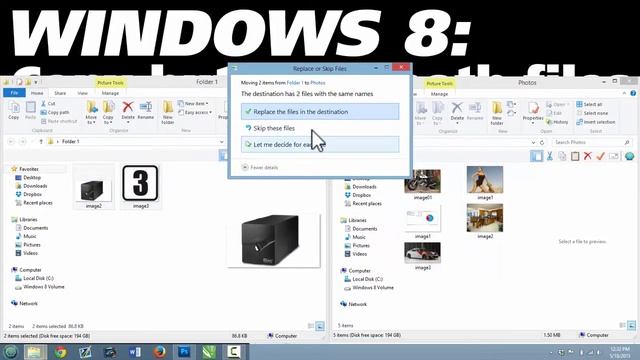
Task: Click clipboard paste icon in Photos toolbar
Action: (x=575, y=156)
